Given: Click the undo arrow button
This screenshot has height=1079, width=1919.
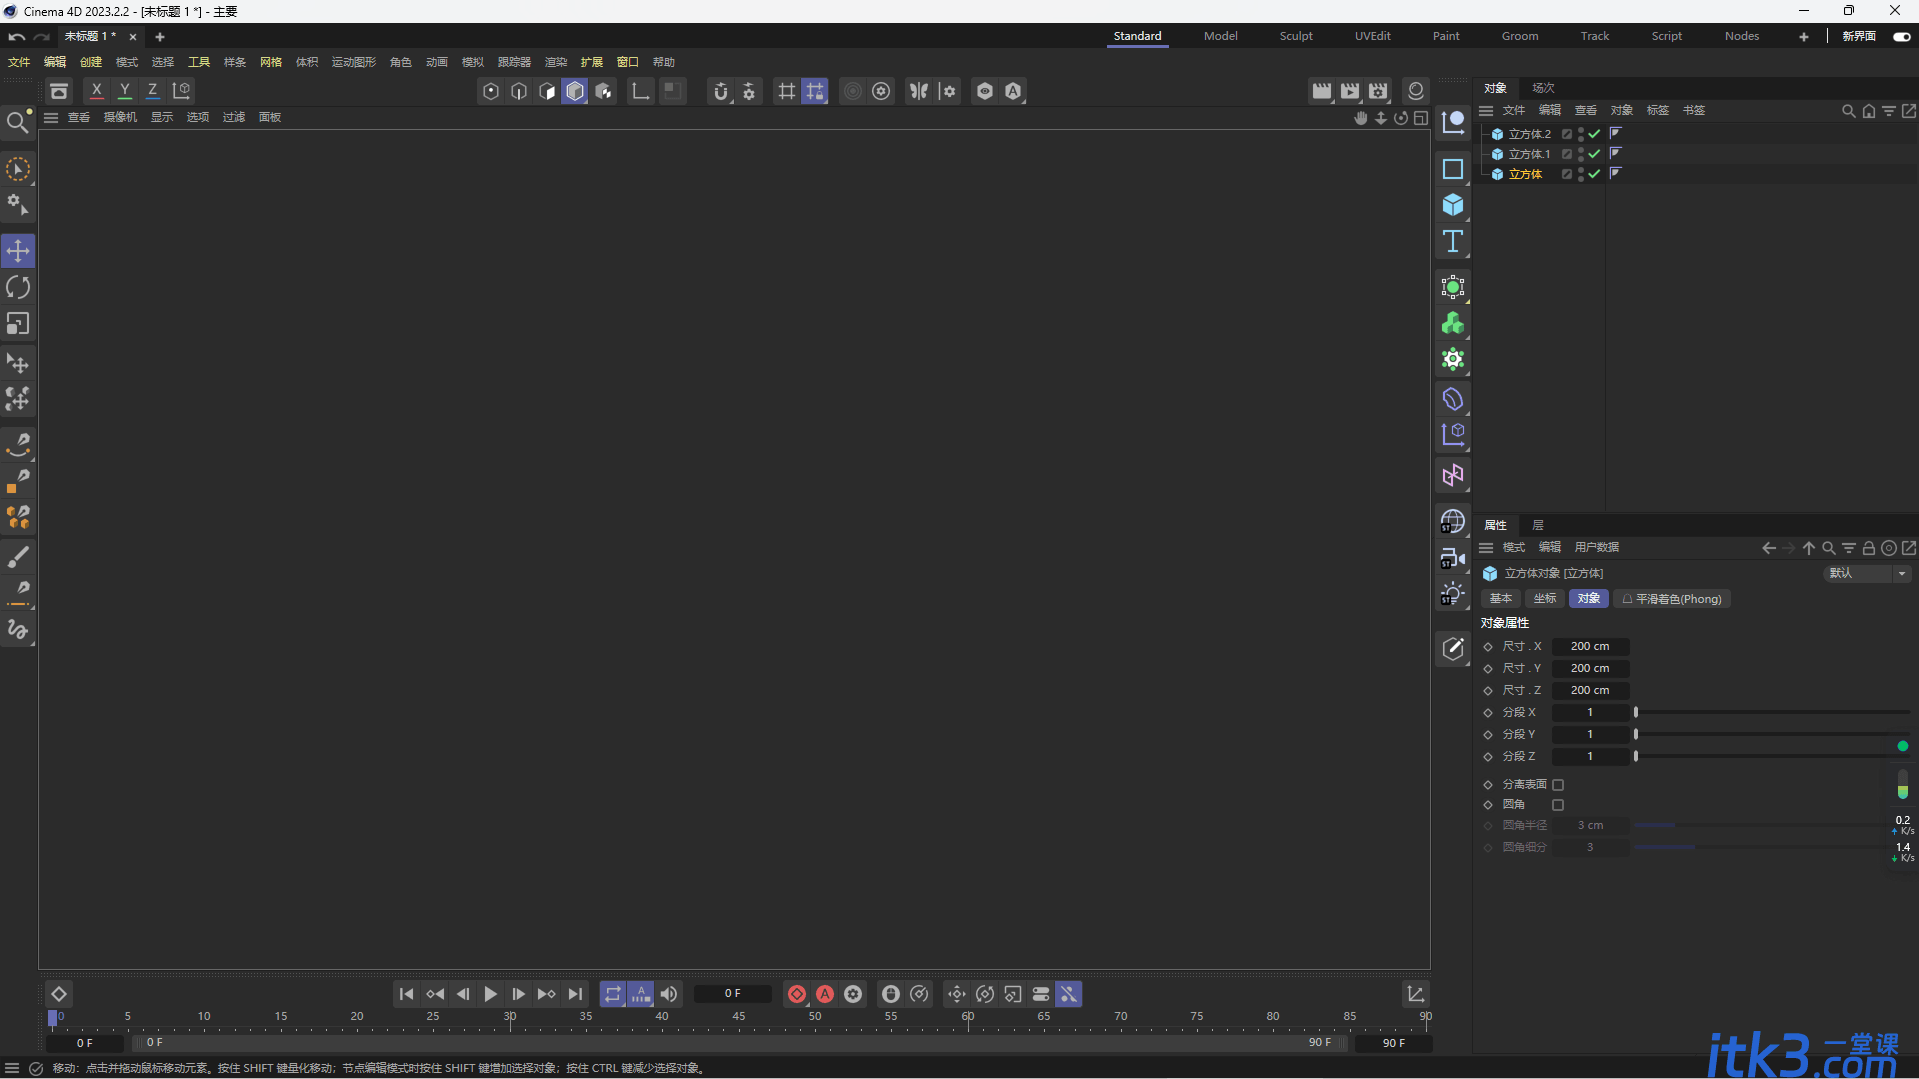Looking at the screenshot, I should click(16, 37).
